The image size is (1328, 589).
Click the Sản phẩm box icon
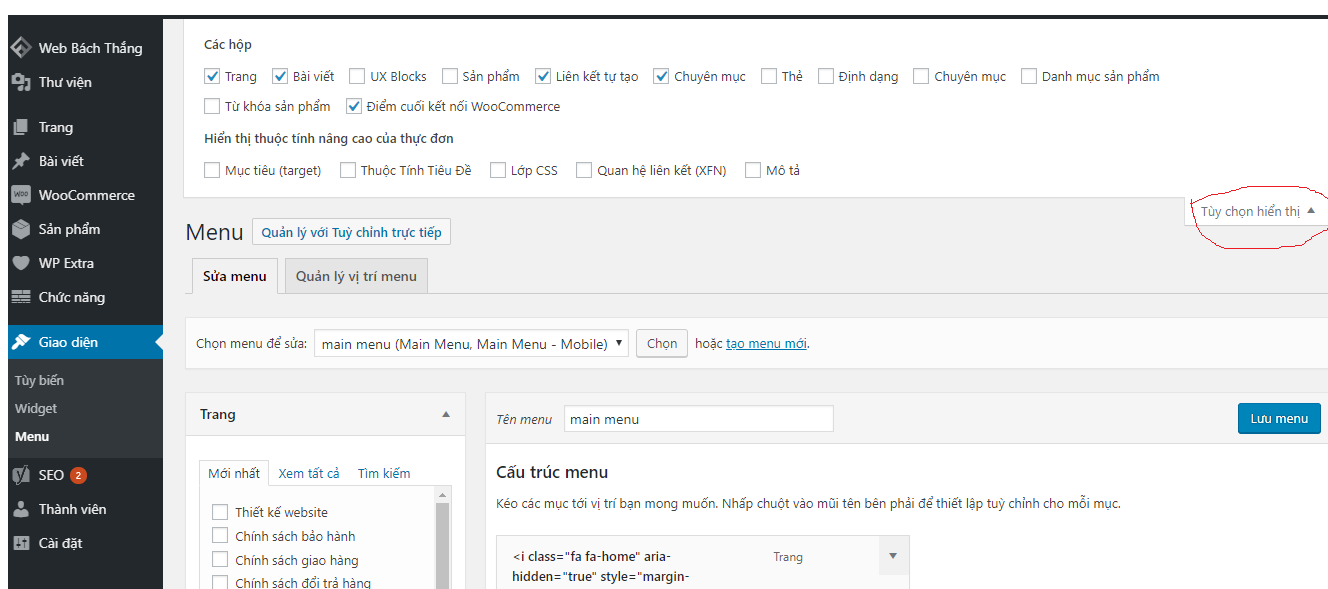point(20,229)
